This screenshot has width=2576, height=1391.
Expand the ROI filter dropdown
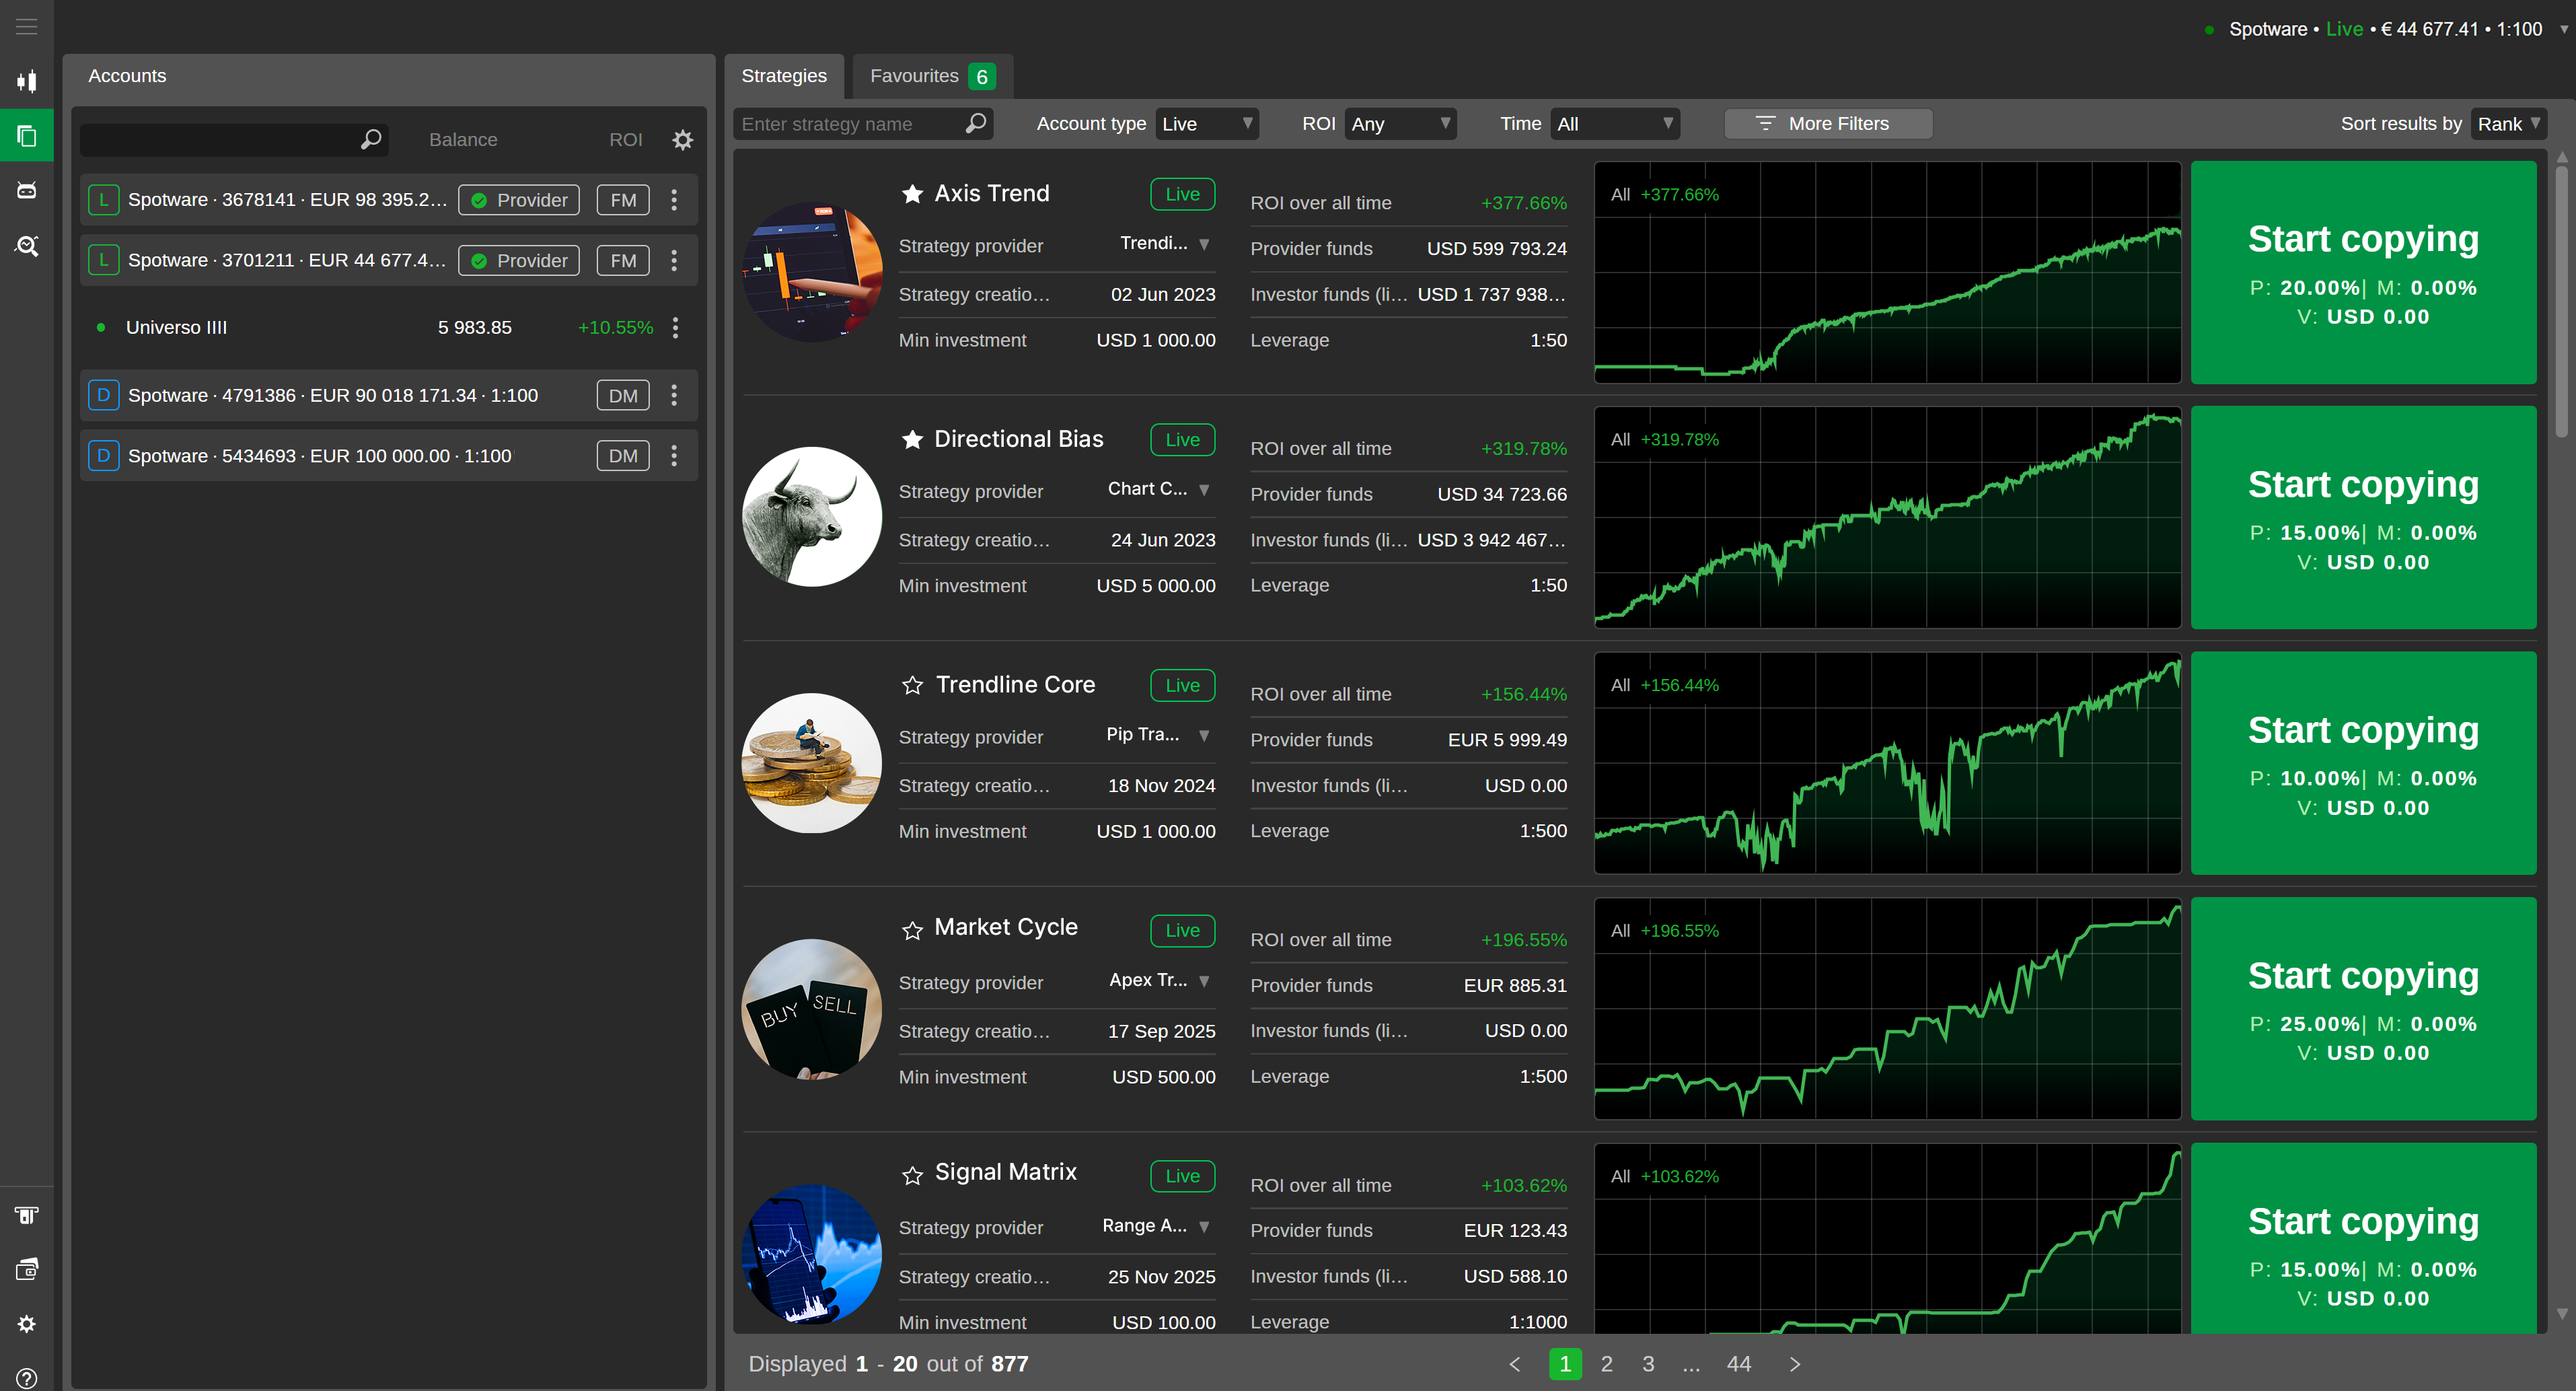pos(1400,124)
